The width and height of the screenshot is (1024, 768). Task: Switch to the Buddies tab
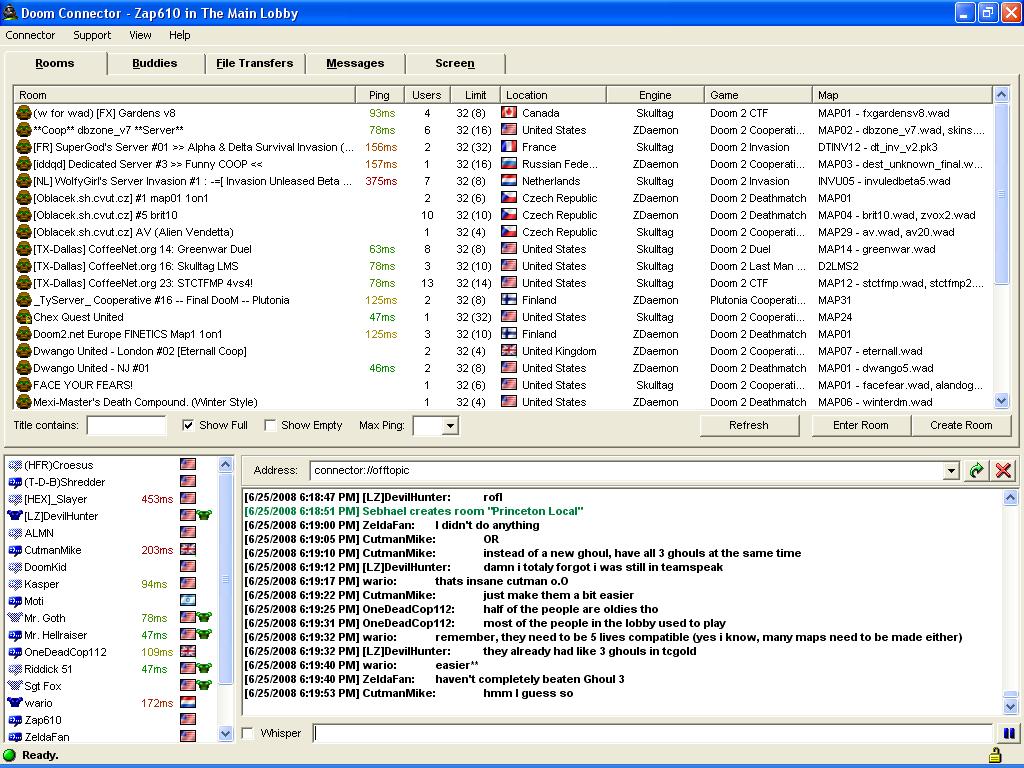[154, 63]
